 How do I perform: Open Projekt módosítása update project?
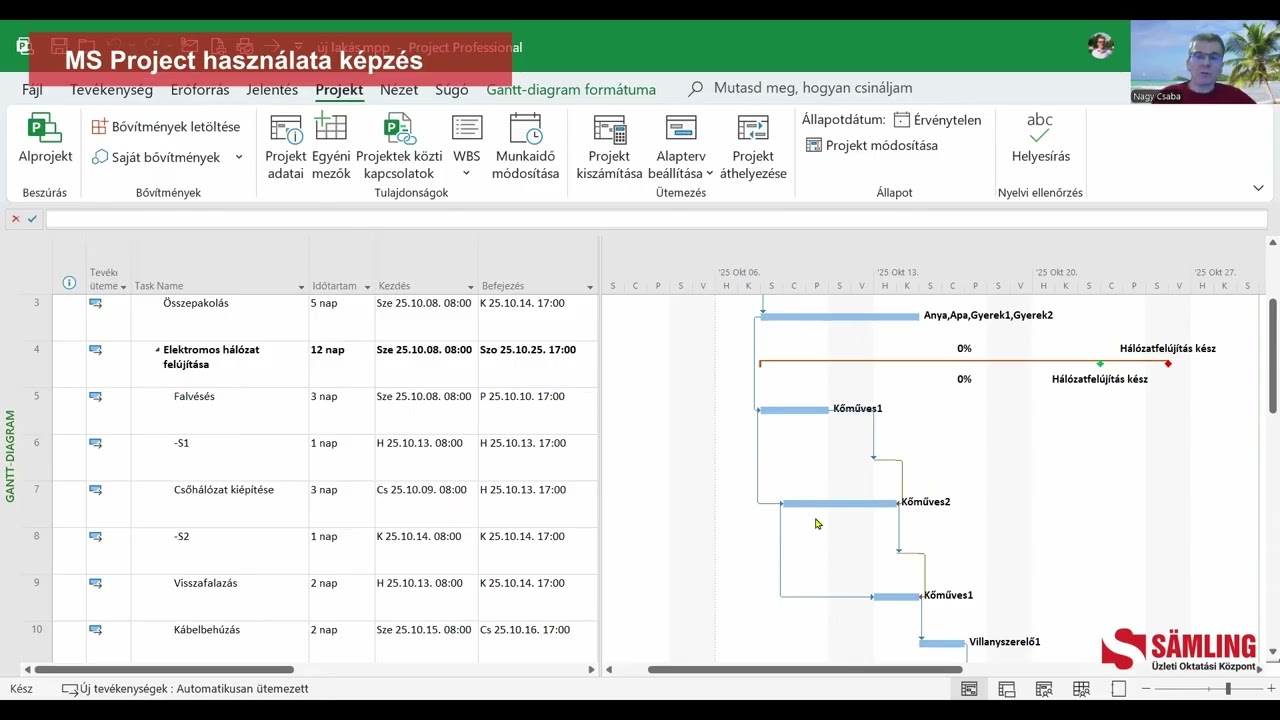point(872,146)
